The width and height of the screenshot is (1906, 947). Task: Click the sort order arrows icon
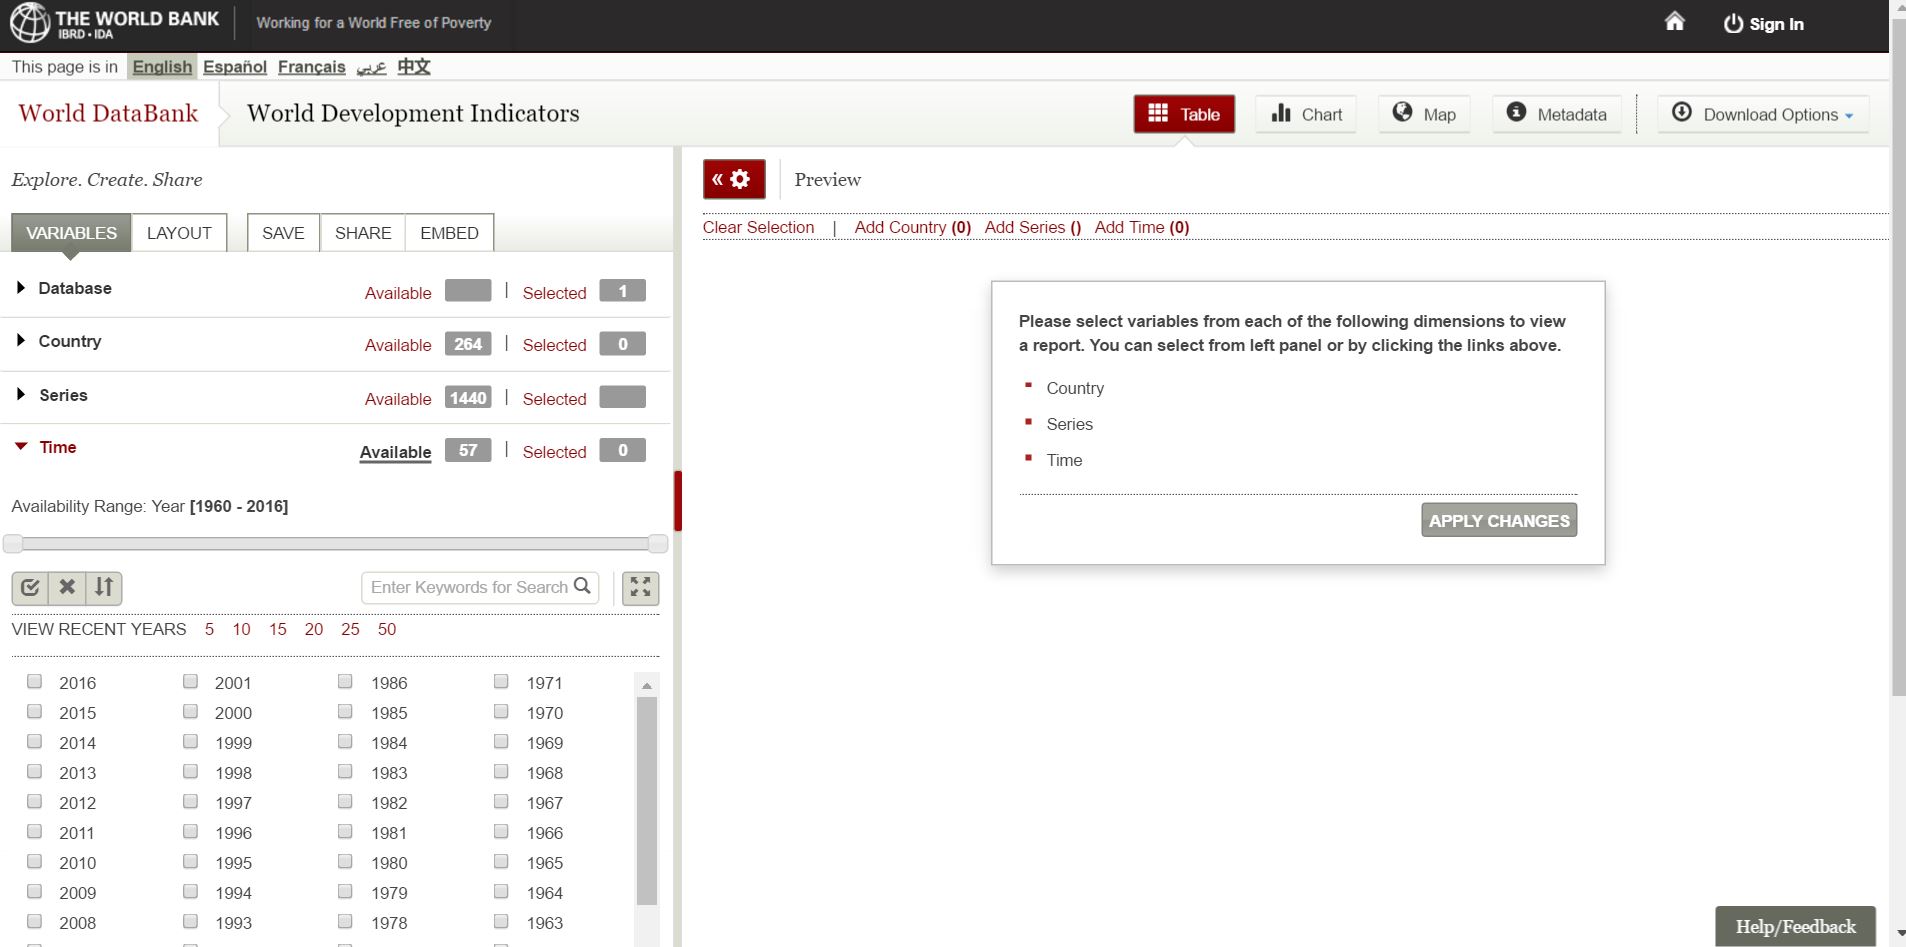(104, 587)
